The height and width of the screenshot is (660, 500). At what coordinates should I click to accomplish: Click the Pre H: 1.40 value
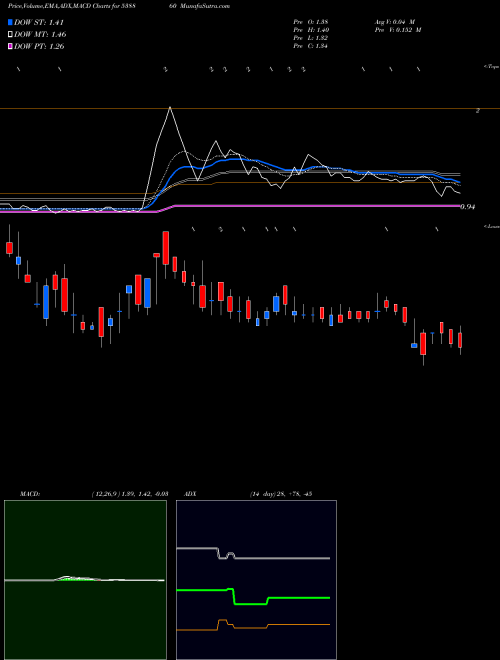tap(311, 30)
